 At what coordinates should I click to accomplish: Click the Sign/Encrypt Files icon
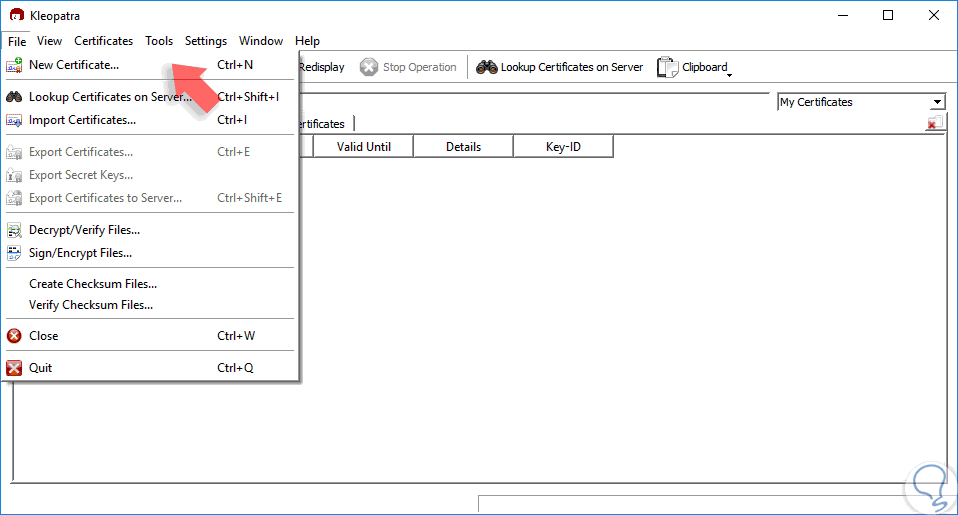[14, 253]
